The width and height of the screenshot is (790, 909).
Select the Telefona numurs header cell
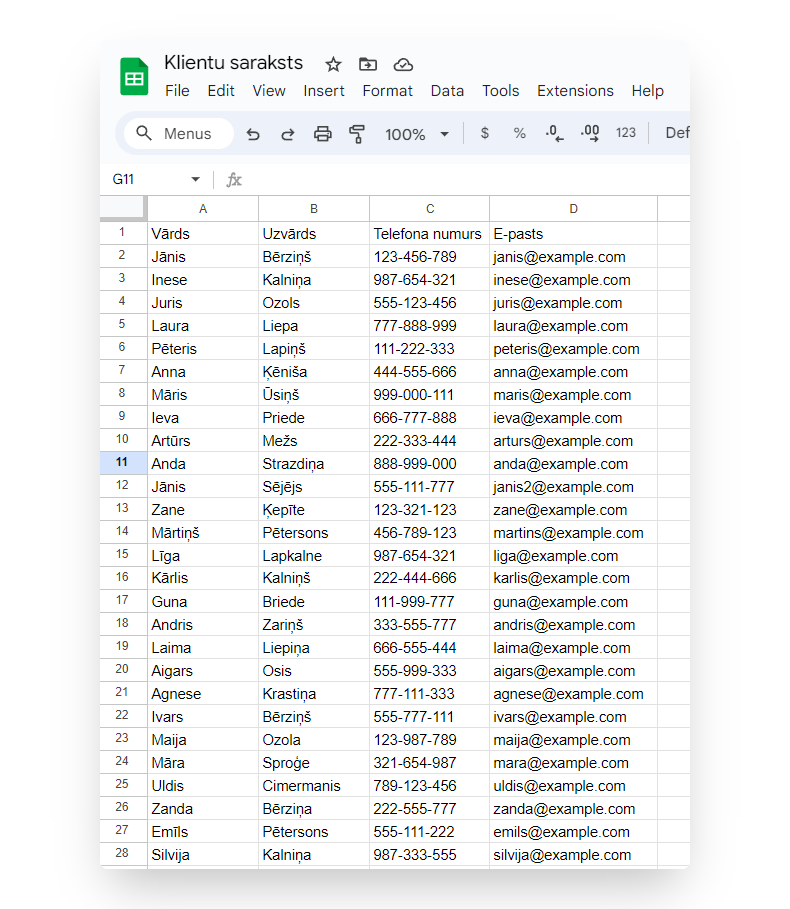(x=429, y=234)
